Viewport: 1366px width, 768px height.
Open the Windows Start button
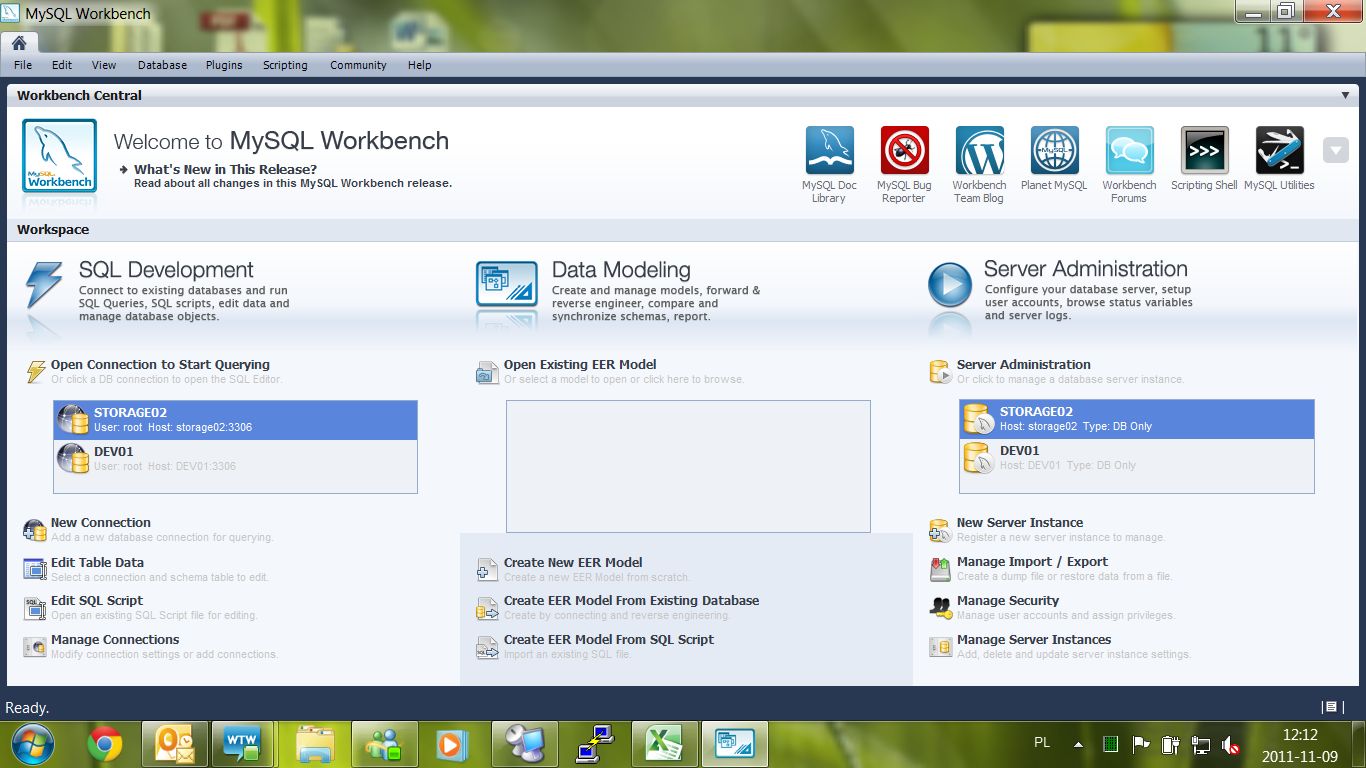pos(33,744)
